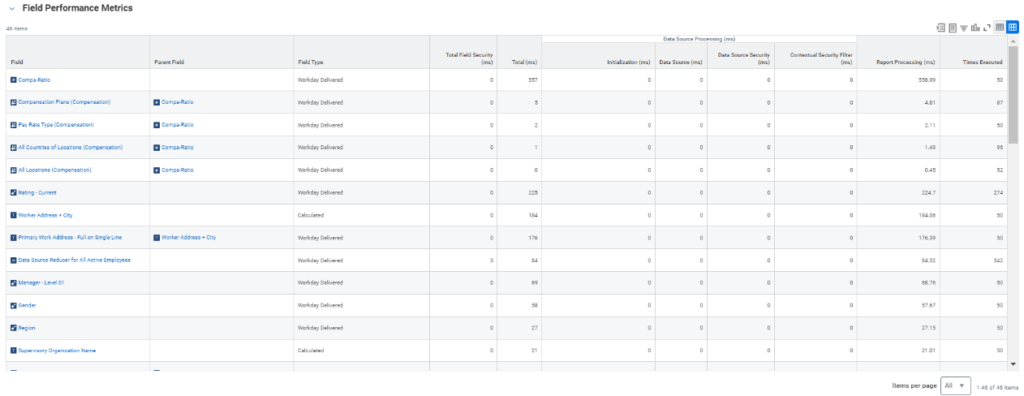Sort by Contextual Security Filter (ms) header
The height and width of the screenshot is (396, 1024).
tap(821, 59)
